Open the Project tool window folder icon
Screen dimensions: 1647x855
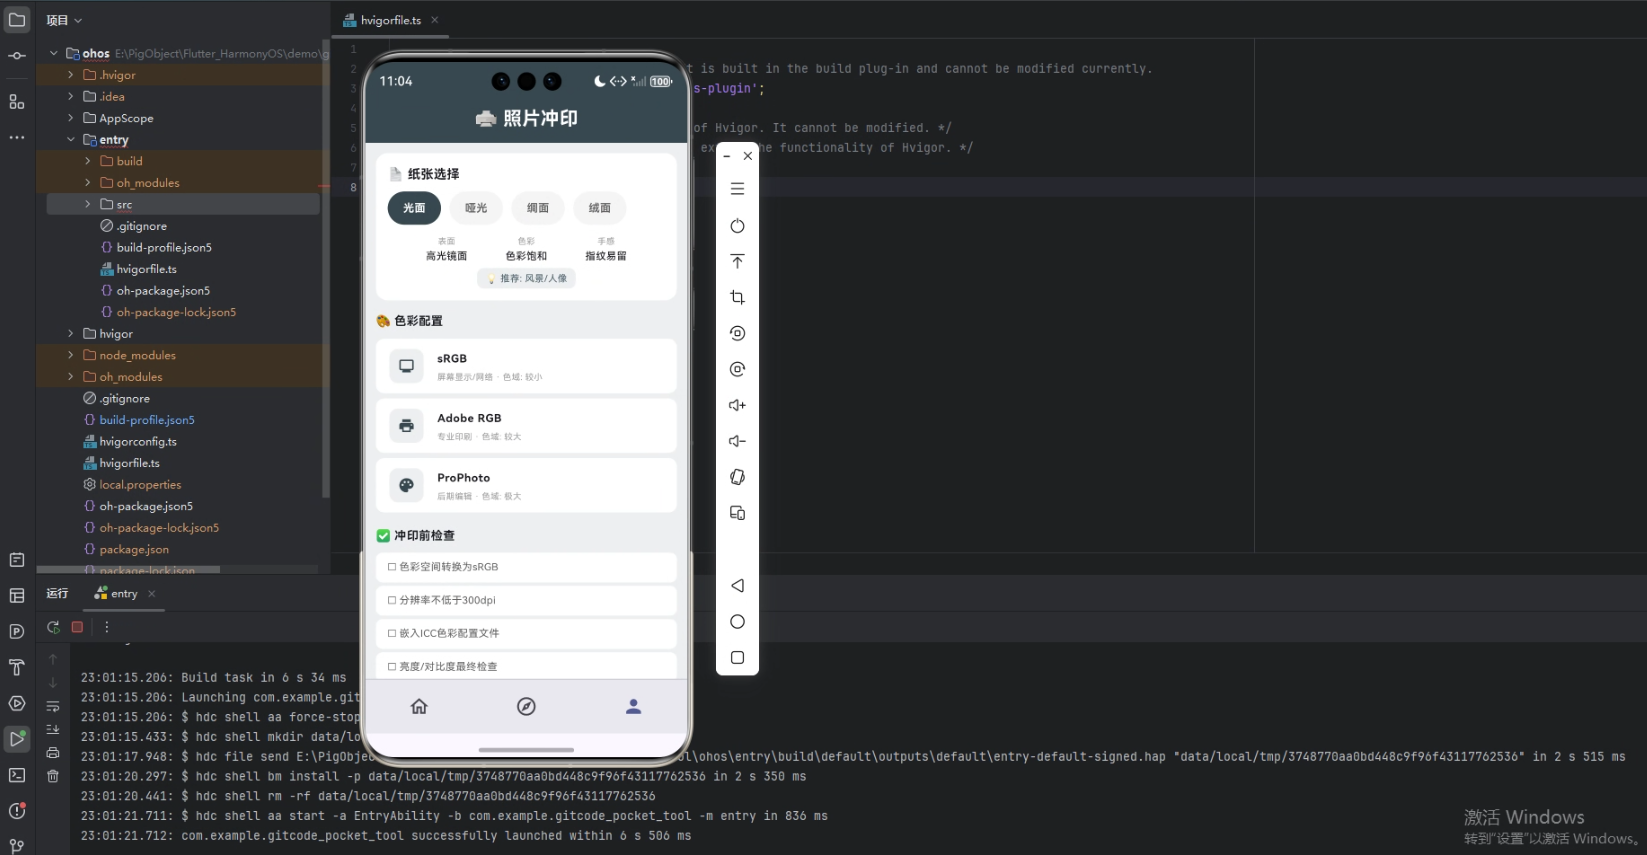click(x=17, y=19)
